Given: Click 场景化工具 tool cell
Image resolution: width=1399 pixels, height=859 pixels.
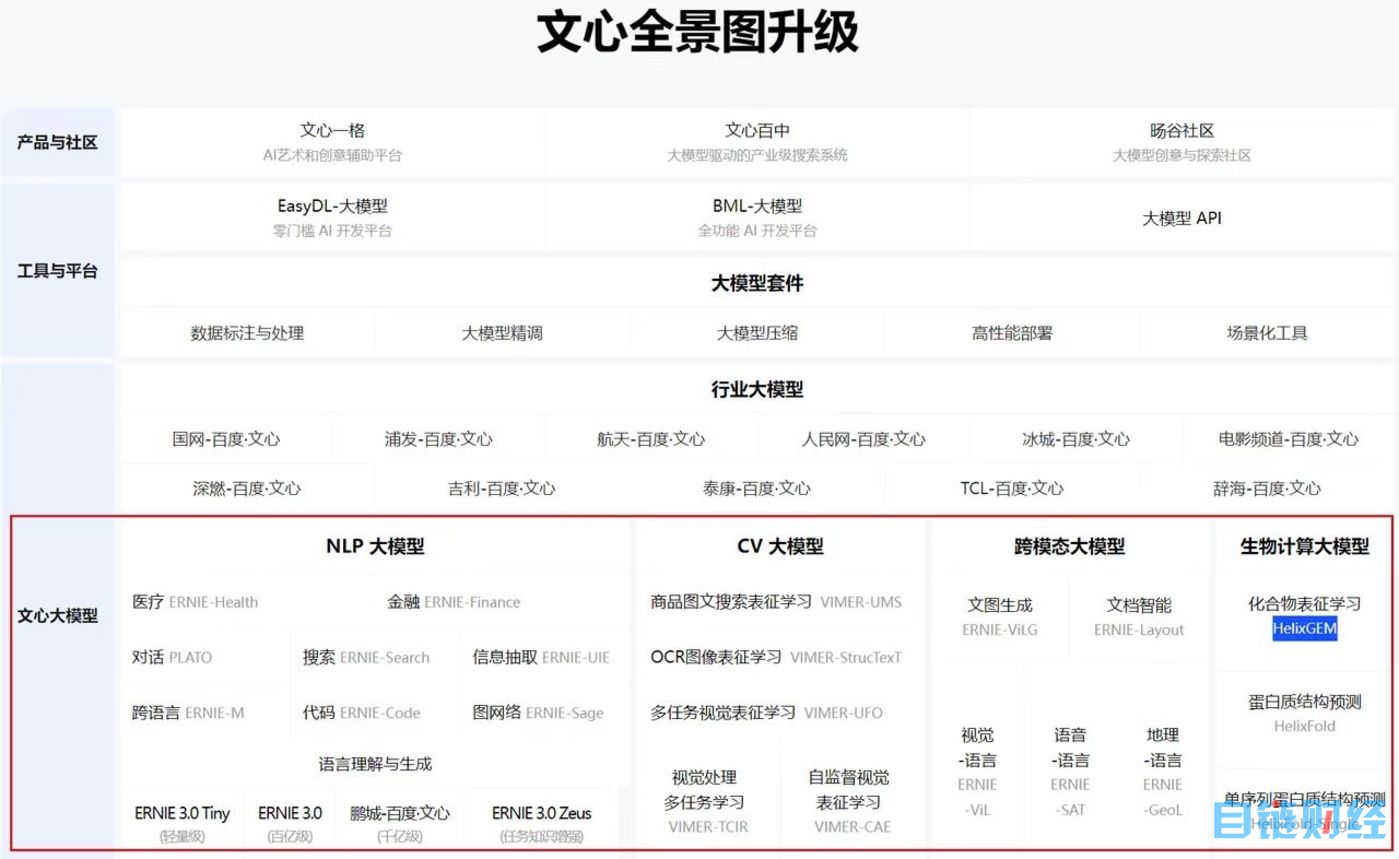Looking at the screenshot, I should click(x=1267, y=333).
